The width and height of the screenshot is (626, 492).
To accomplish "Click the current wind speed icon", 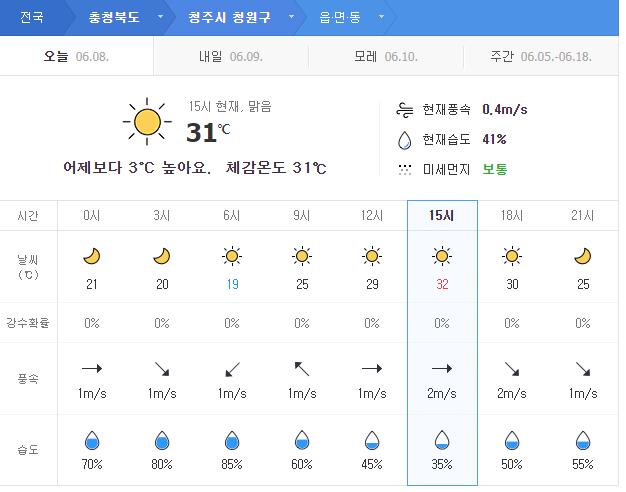I will 404,108.
